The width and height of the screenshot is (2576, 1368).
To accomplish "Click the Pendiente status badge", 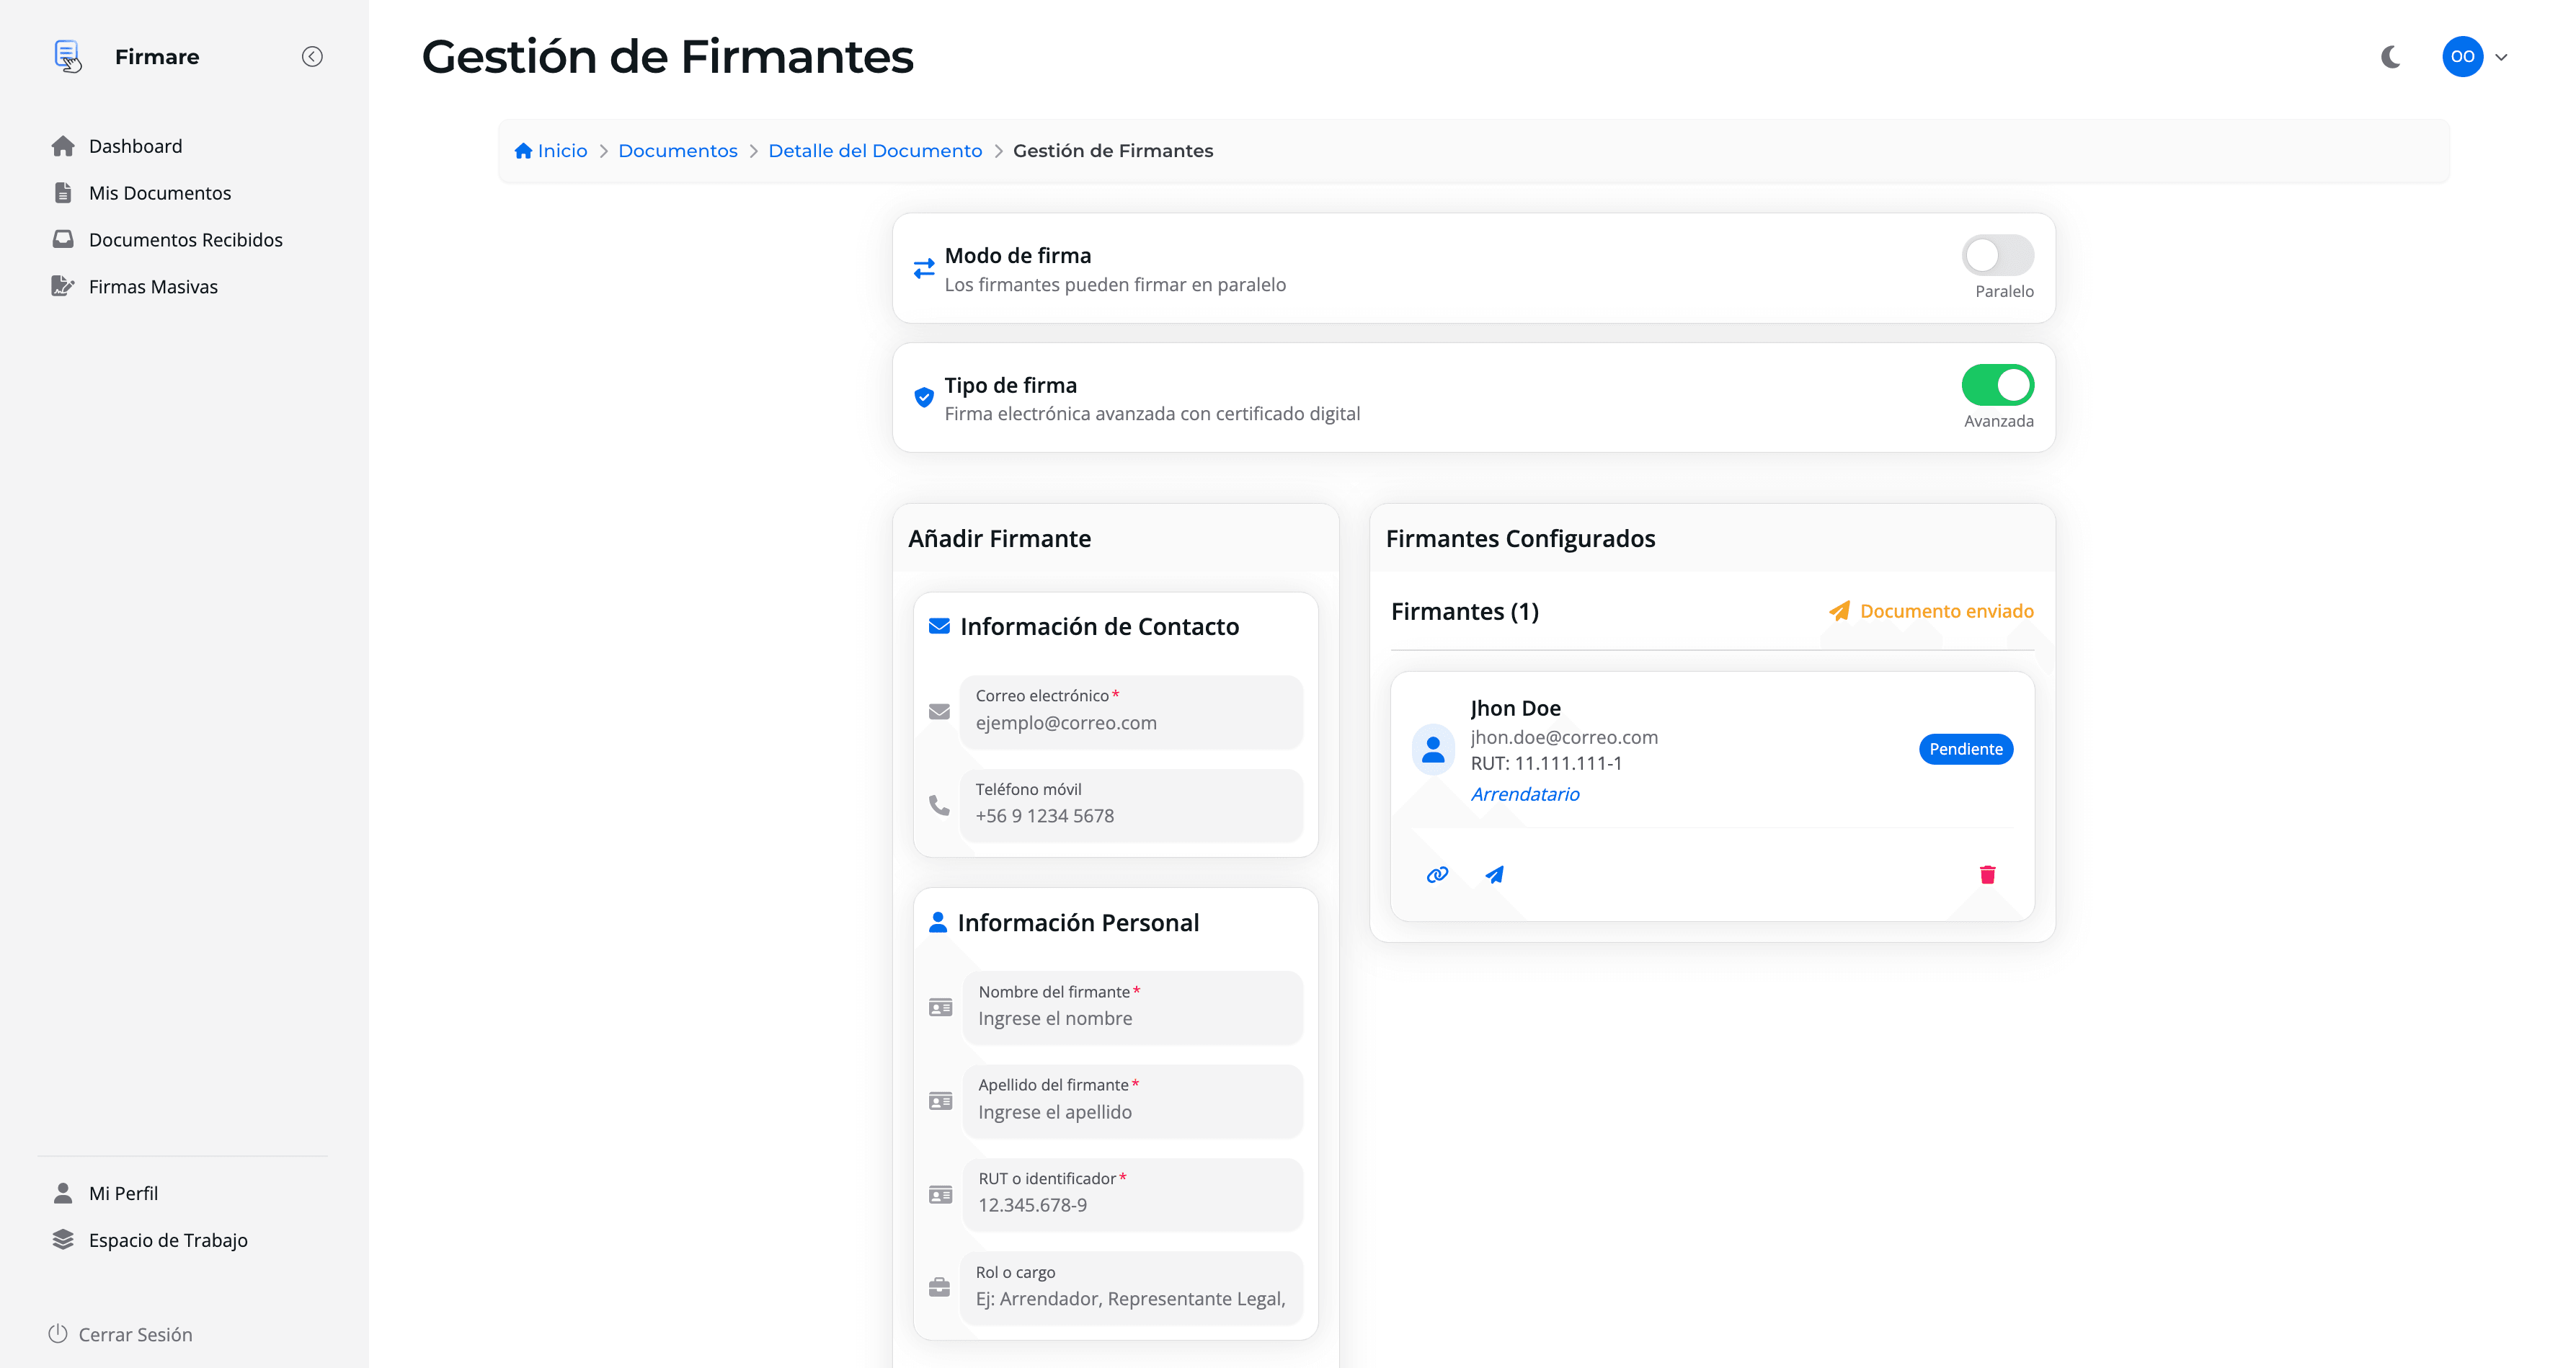I will point(1965,748).
